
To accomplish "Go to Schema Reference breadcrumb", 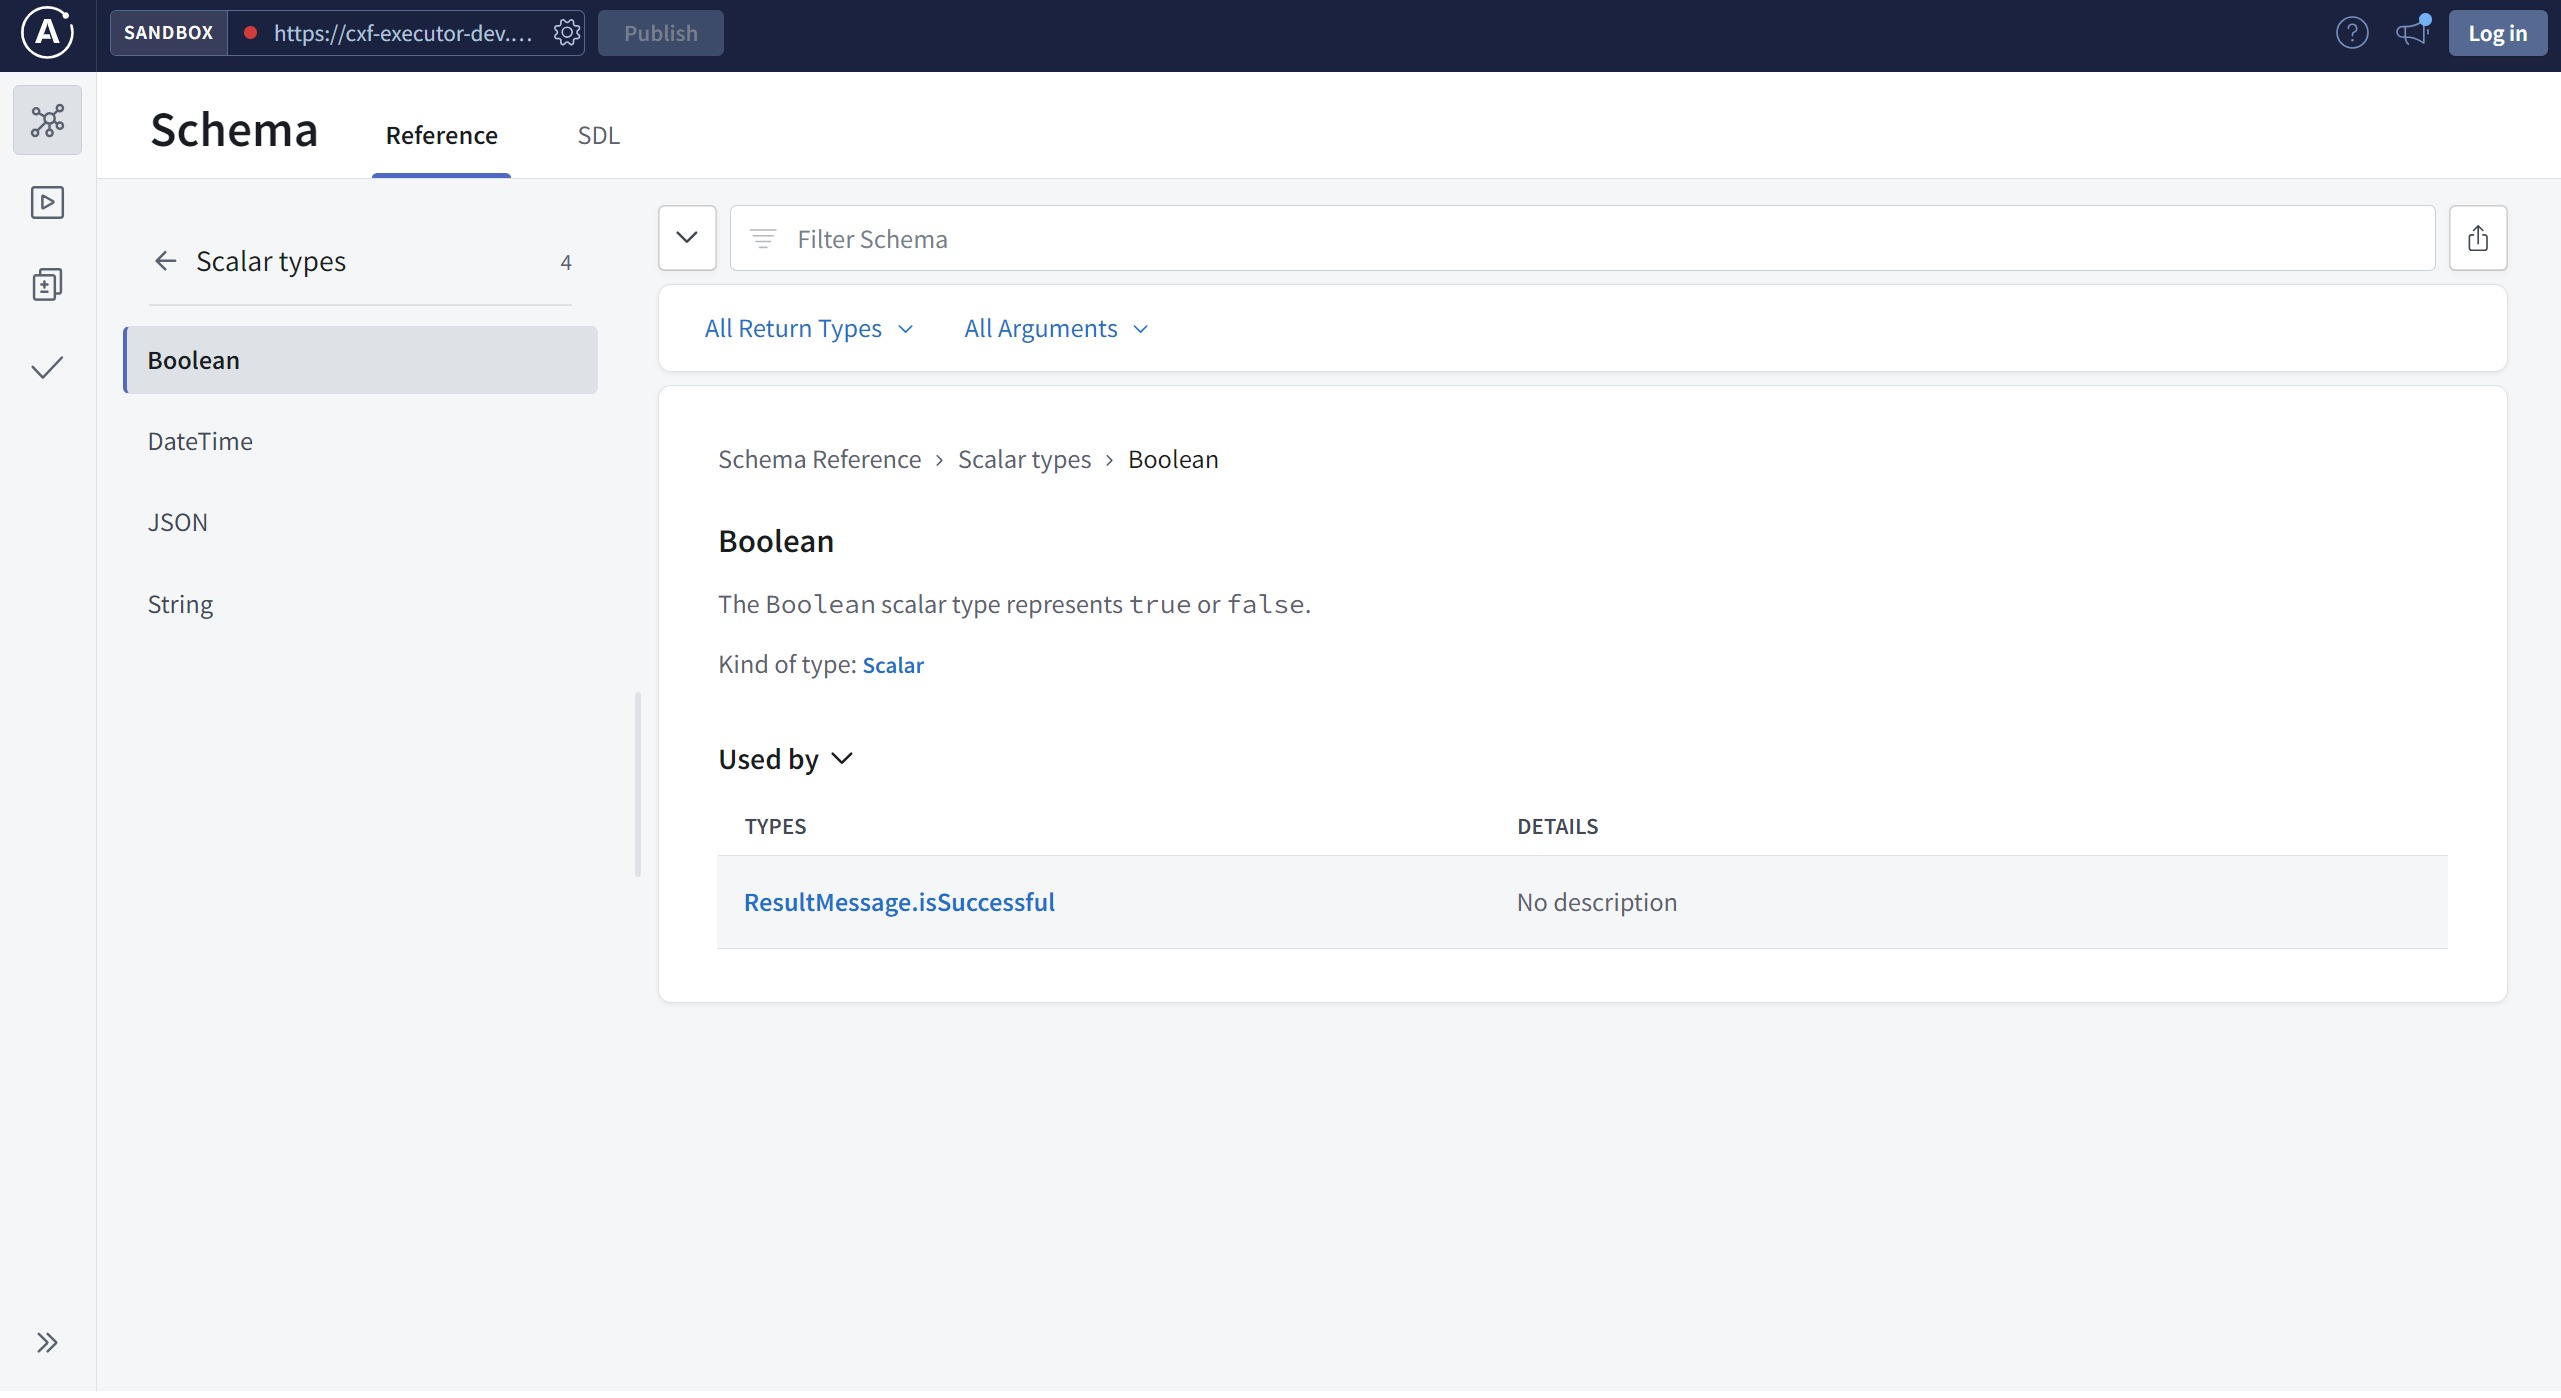I will pos(819,460).
